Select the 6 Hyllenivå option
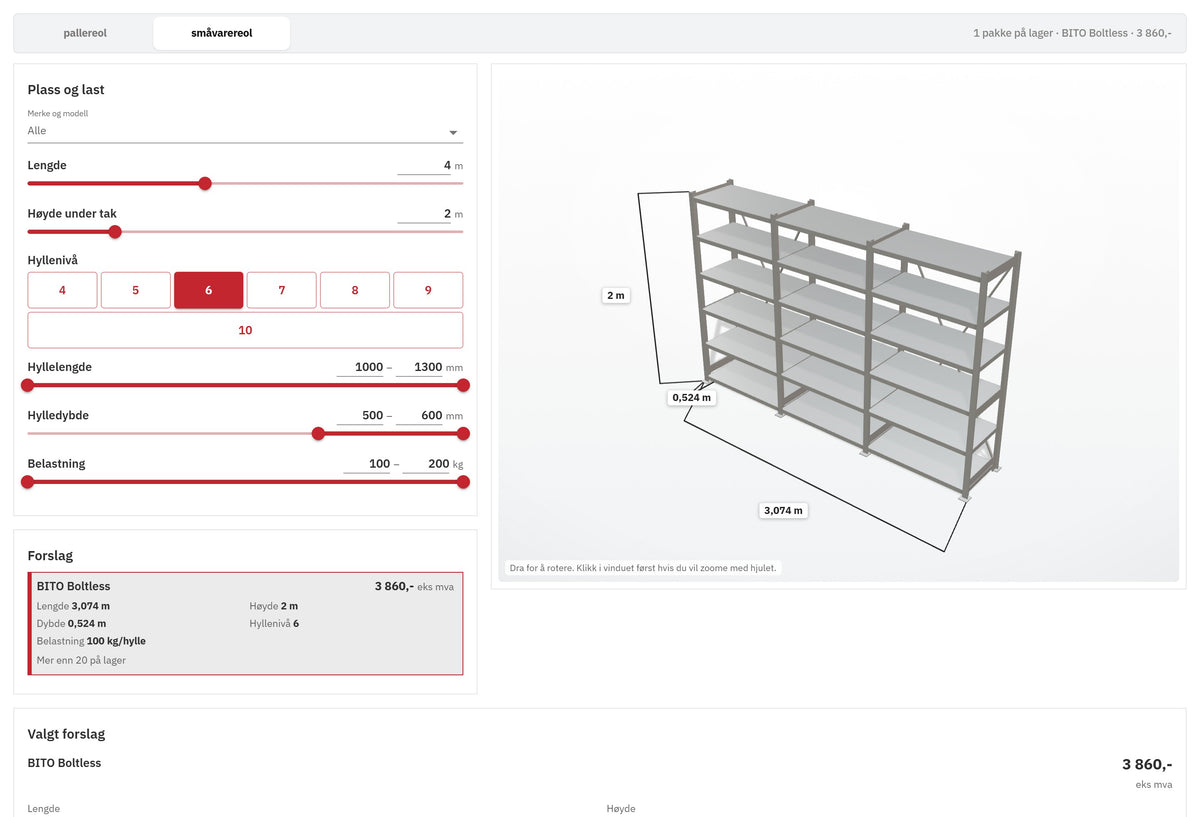Image resolution: width=1200 pixels, height=817 pixels. click(209, 290)
